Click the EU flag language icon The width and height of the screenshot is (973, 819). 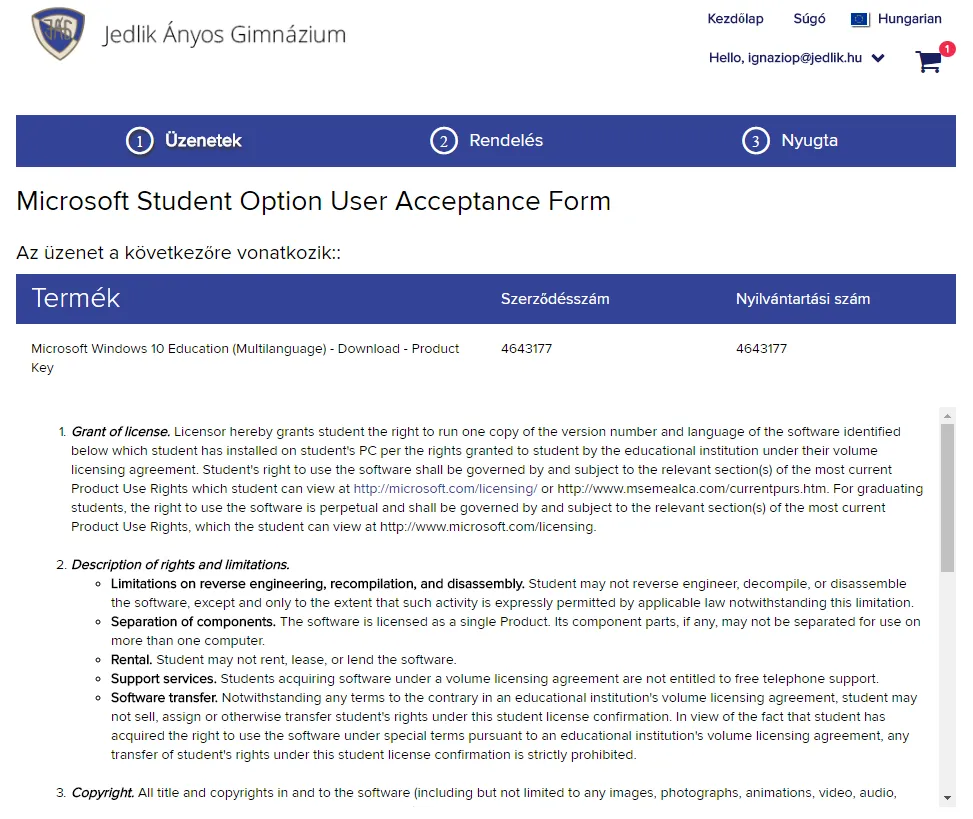click(x=860, y=19)
